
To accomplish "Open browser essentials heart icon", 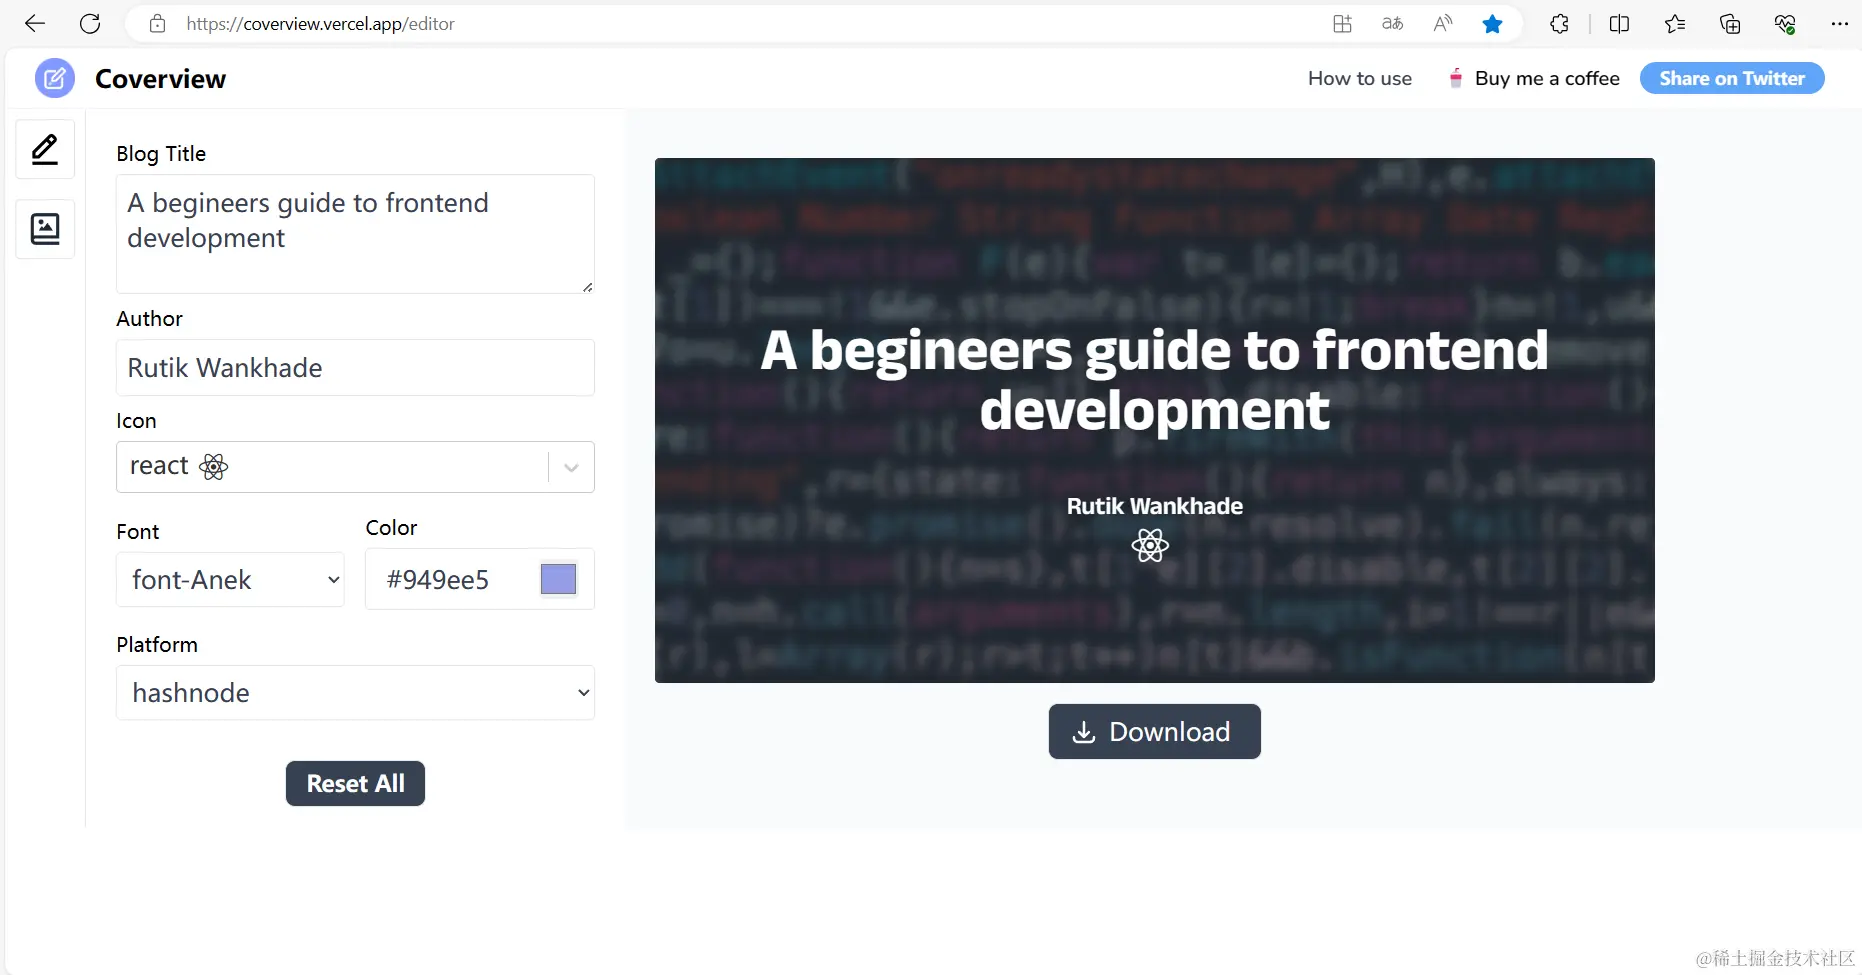I will pos(1785,24).
